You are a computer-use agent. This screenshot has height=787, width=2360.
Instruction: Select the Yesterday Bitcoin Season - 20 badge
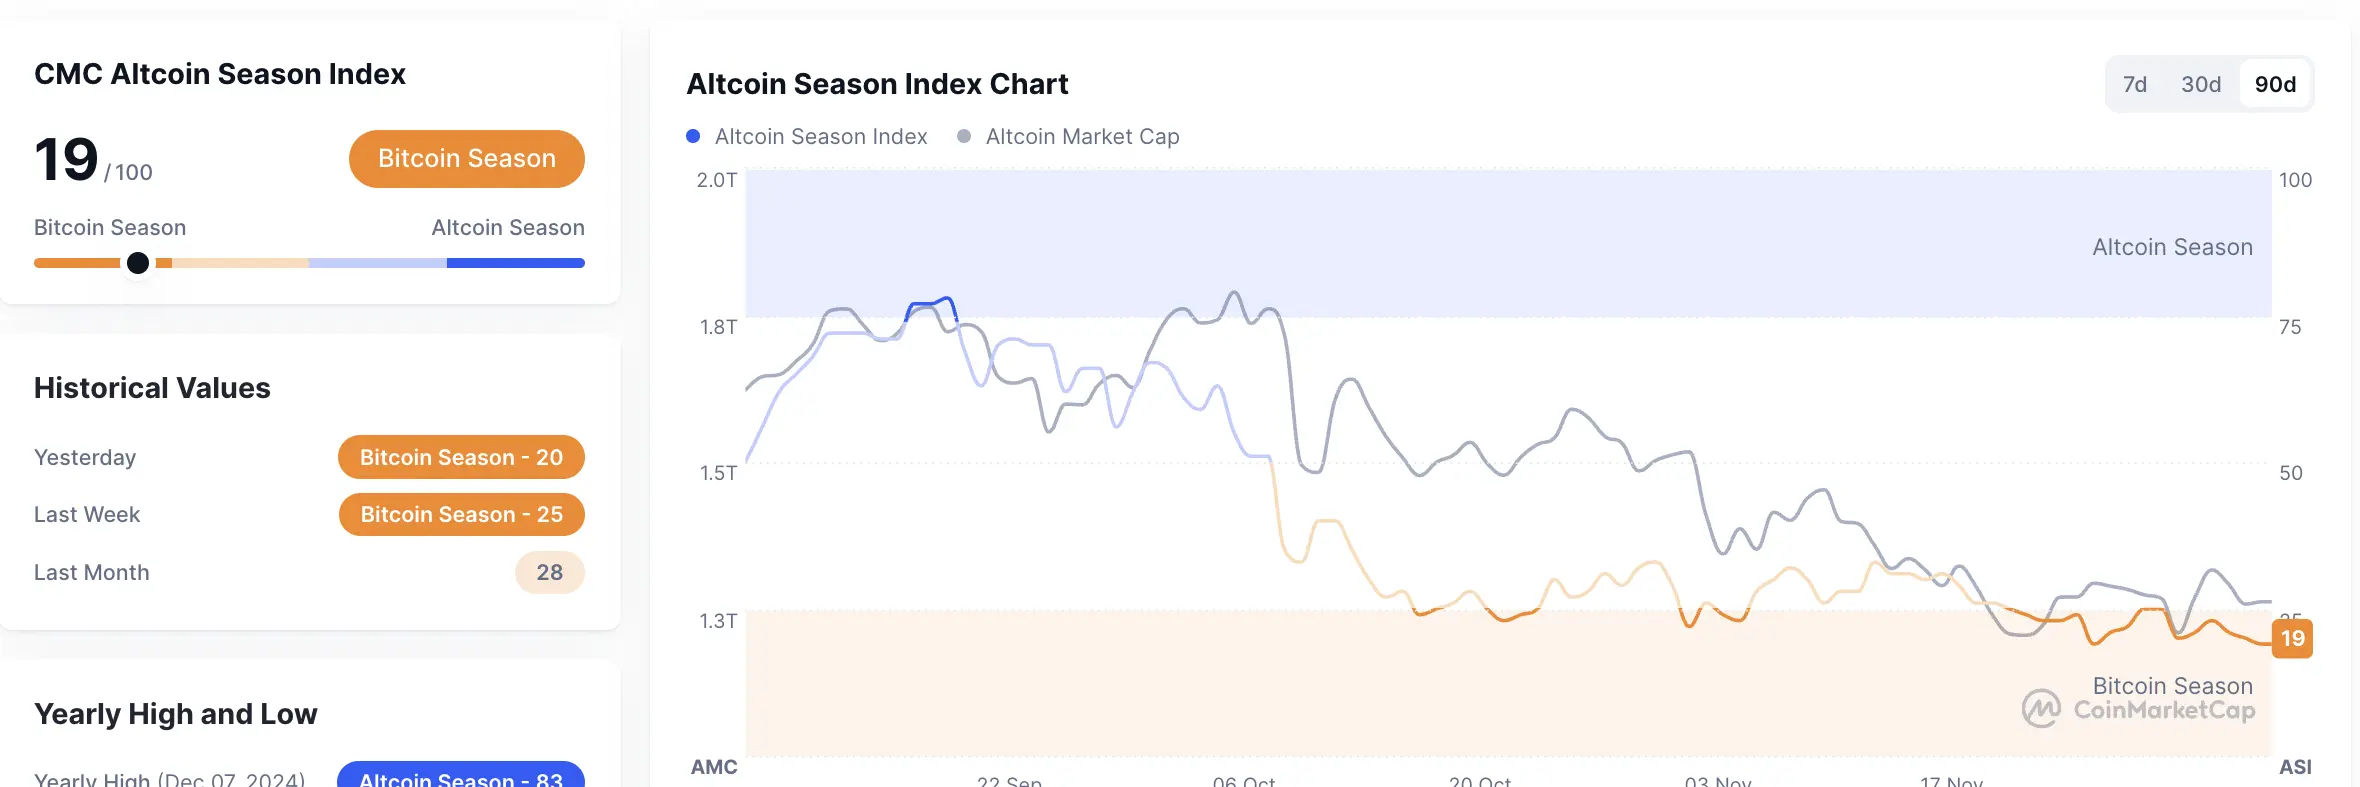point(461,457)
